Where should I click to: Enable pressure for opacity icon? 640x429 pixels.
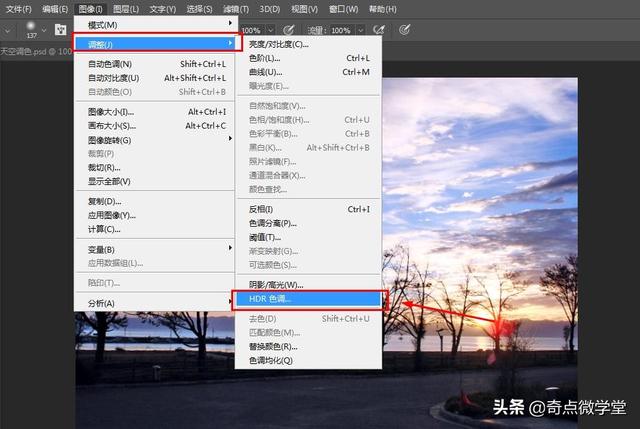(289, 30)
